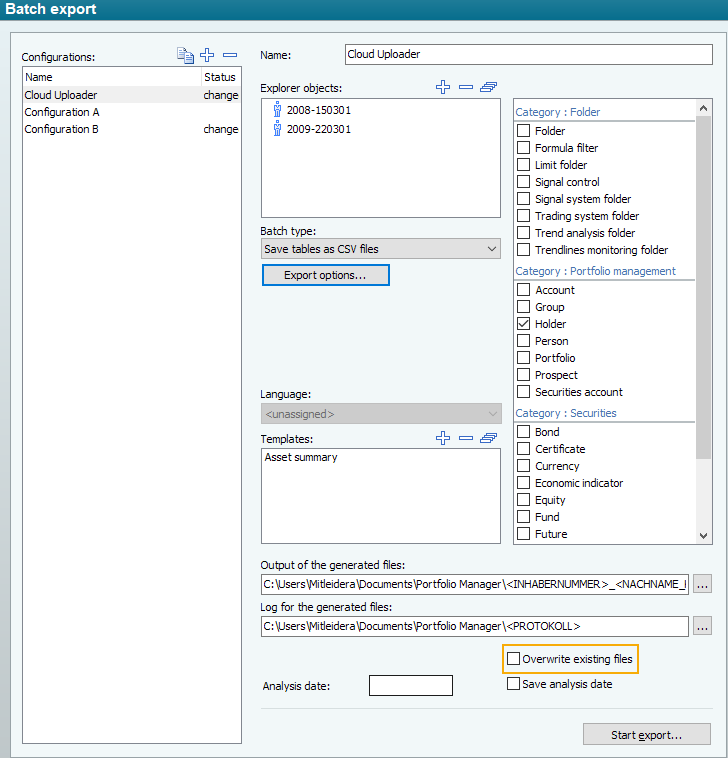Add a new configuration with the plus icon
This screenshot has width=728, height=758.
208,56
